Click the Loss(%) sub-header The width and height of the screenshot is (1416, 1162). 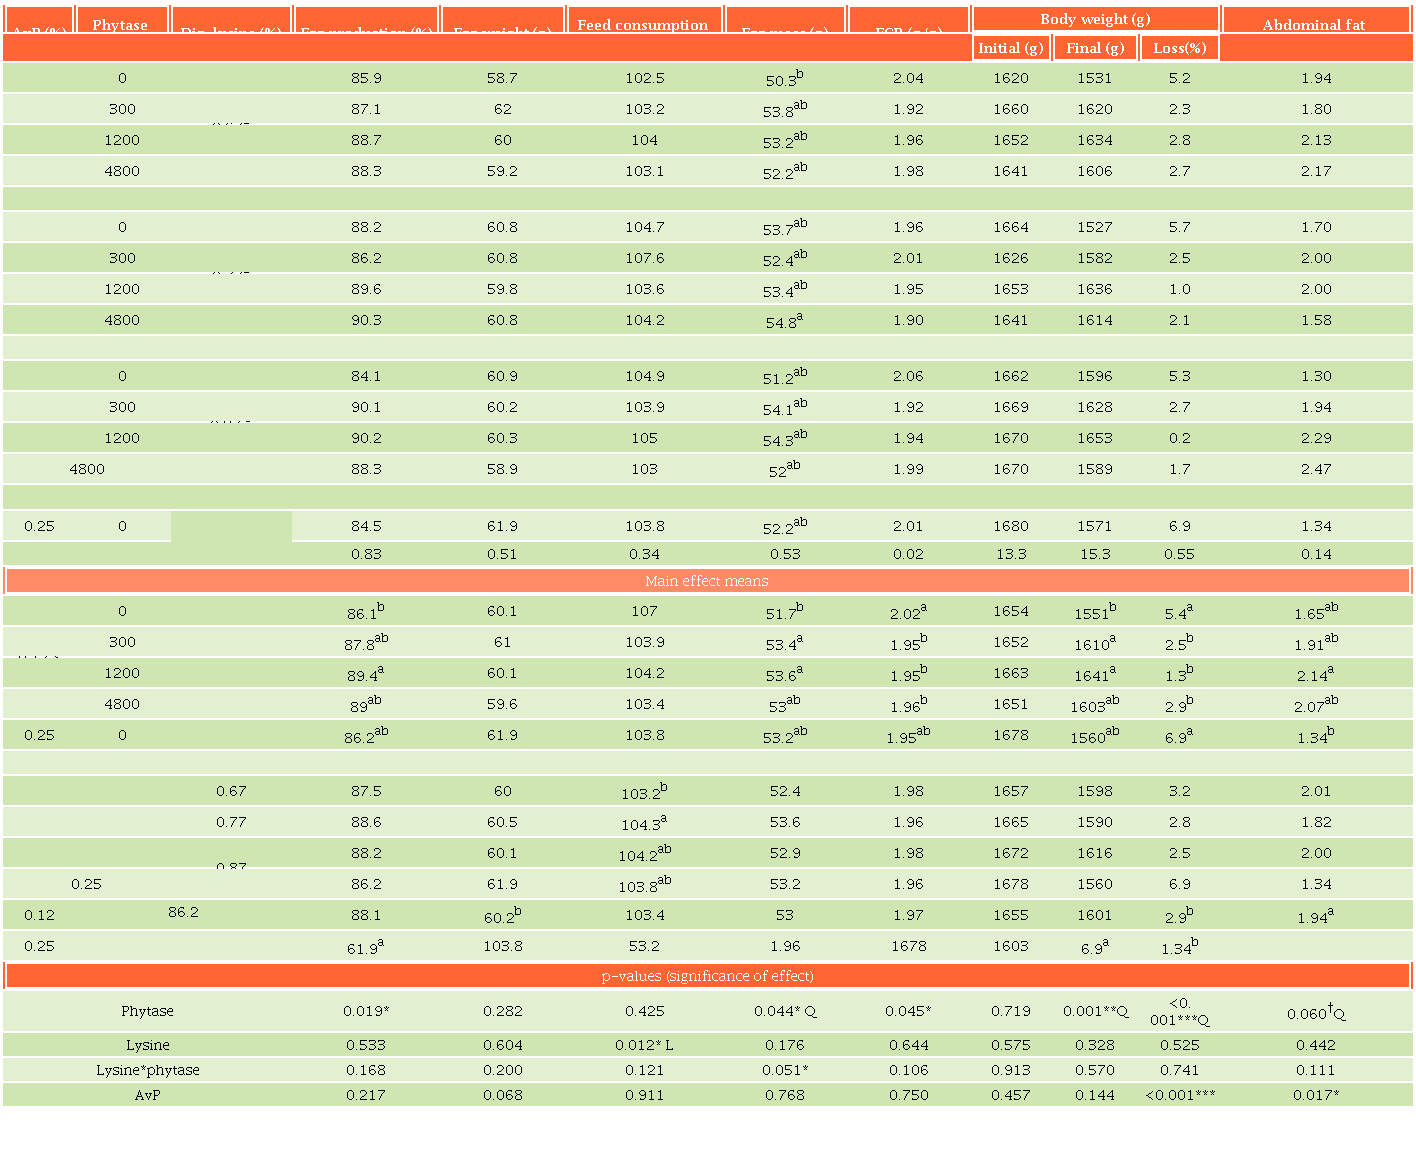coord(1180,48)
